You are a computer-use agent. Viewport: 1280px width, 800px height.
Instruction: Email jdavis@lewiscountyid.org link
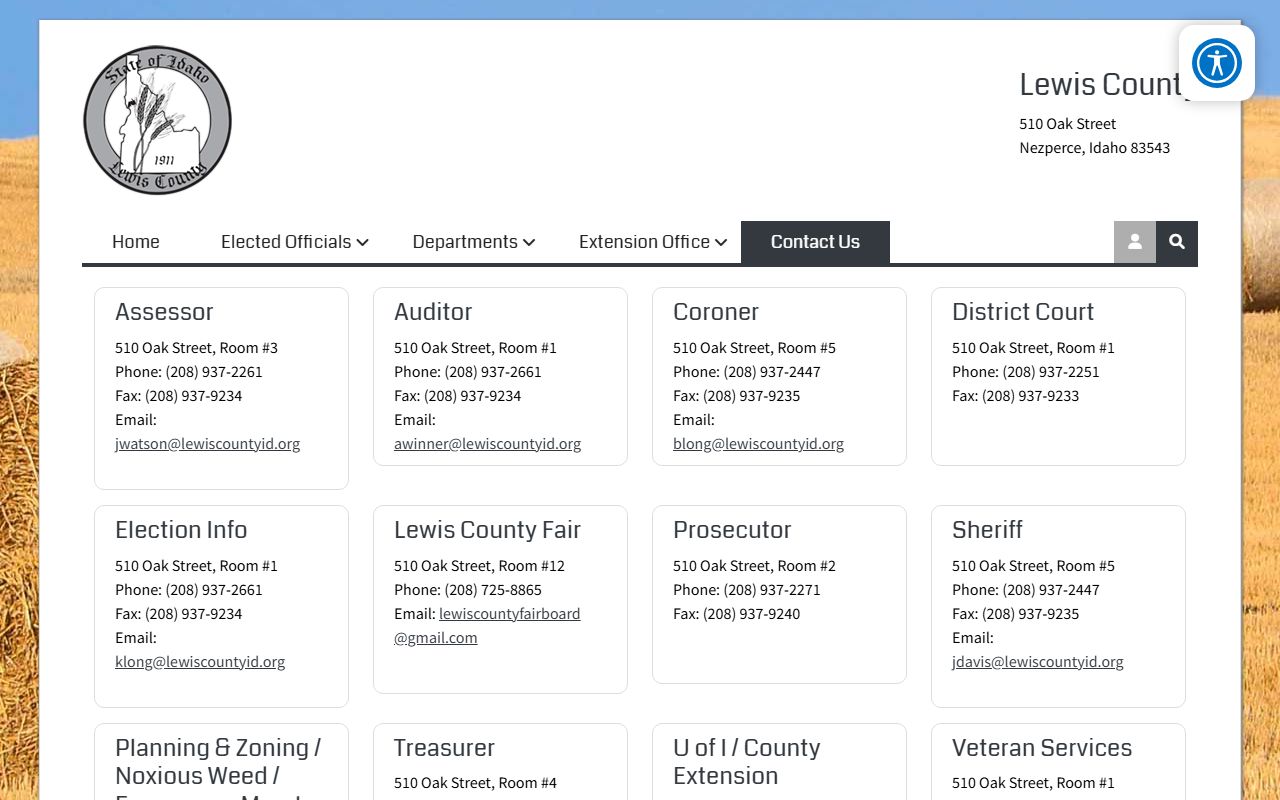coord(1037,661)
